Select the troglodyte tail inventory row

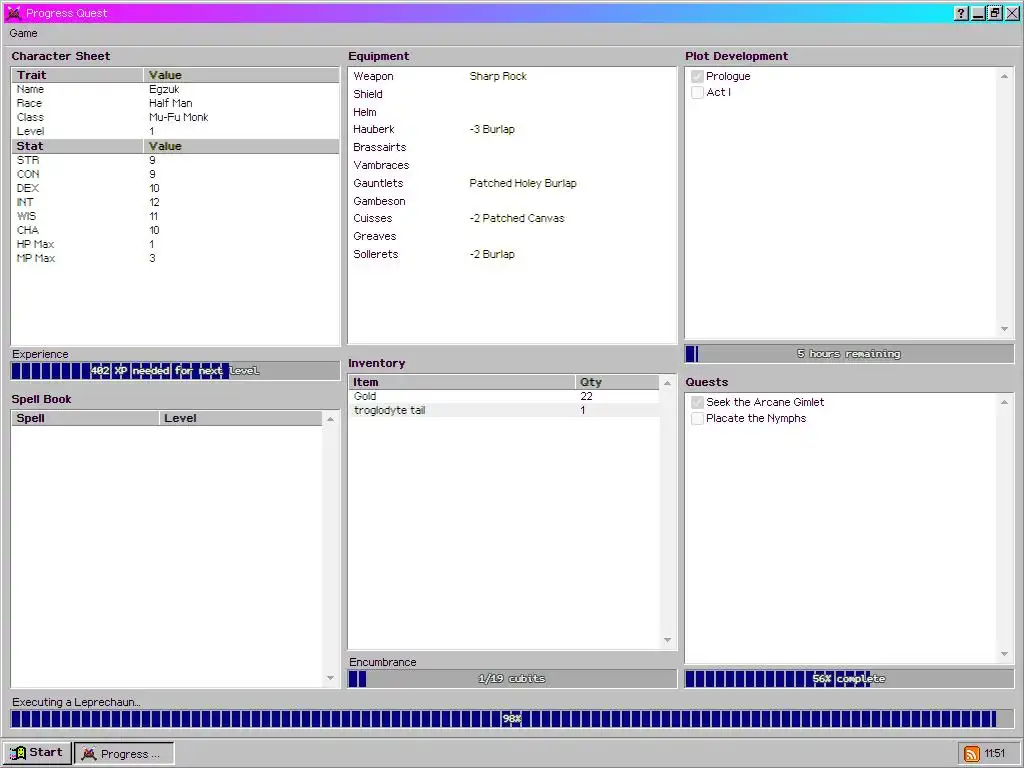click(504, 410)
